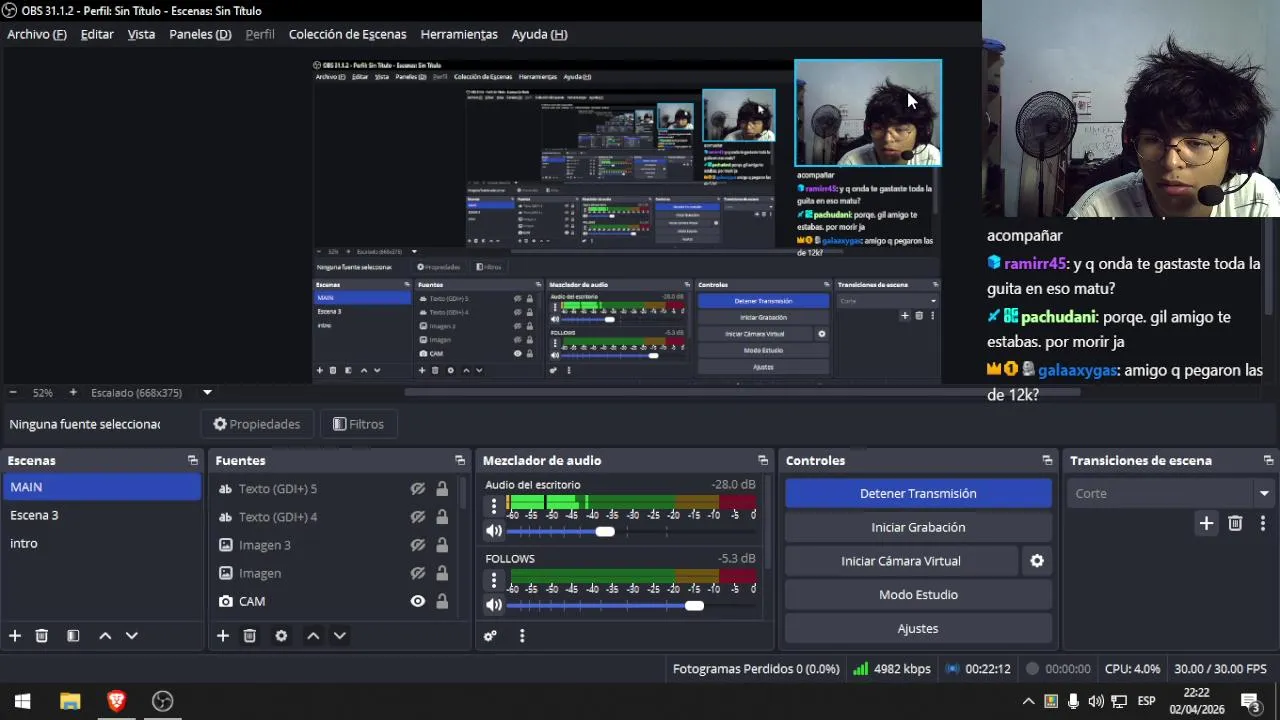
Task: Open Vista menu
Action: point(141,34)
